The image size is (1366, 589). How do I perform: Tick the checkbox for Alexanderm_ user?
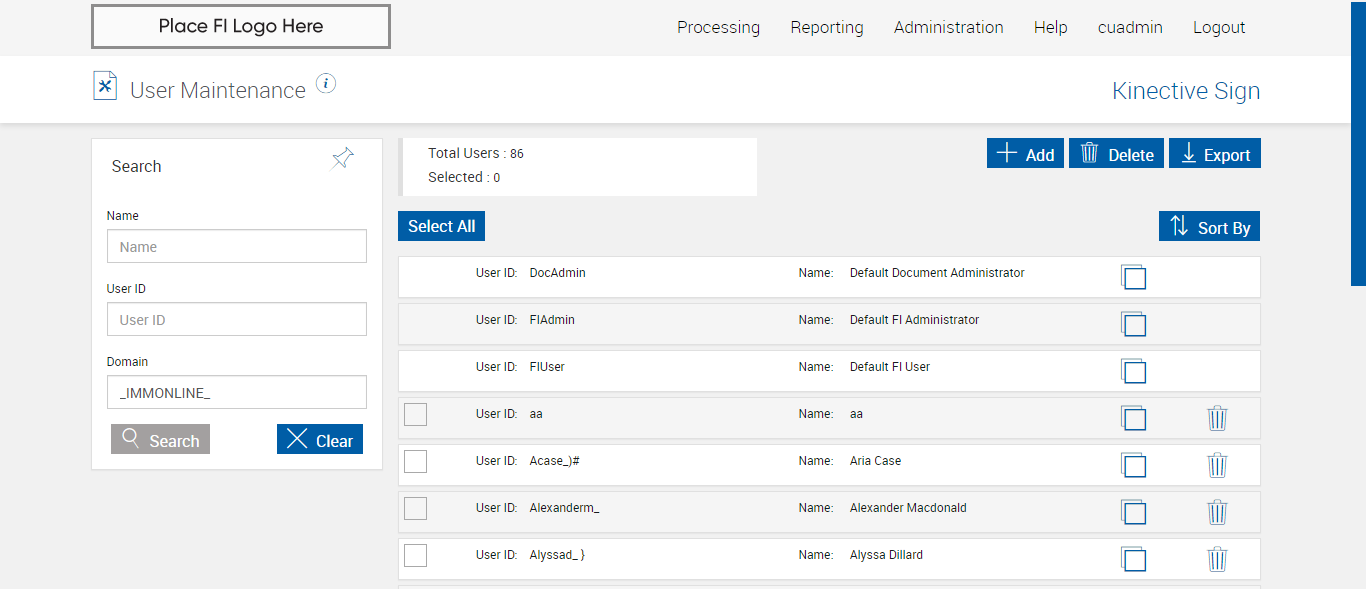point(415,508)
